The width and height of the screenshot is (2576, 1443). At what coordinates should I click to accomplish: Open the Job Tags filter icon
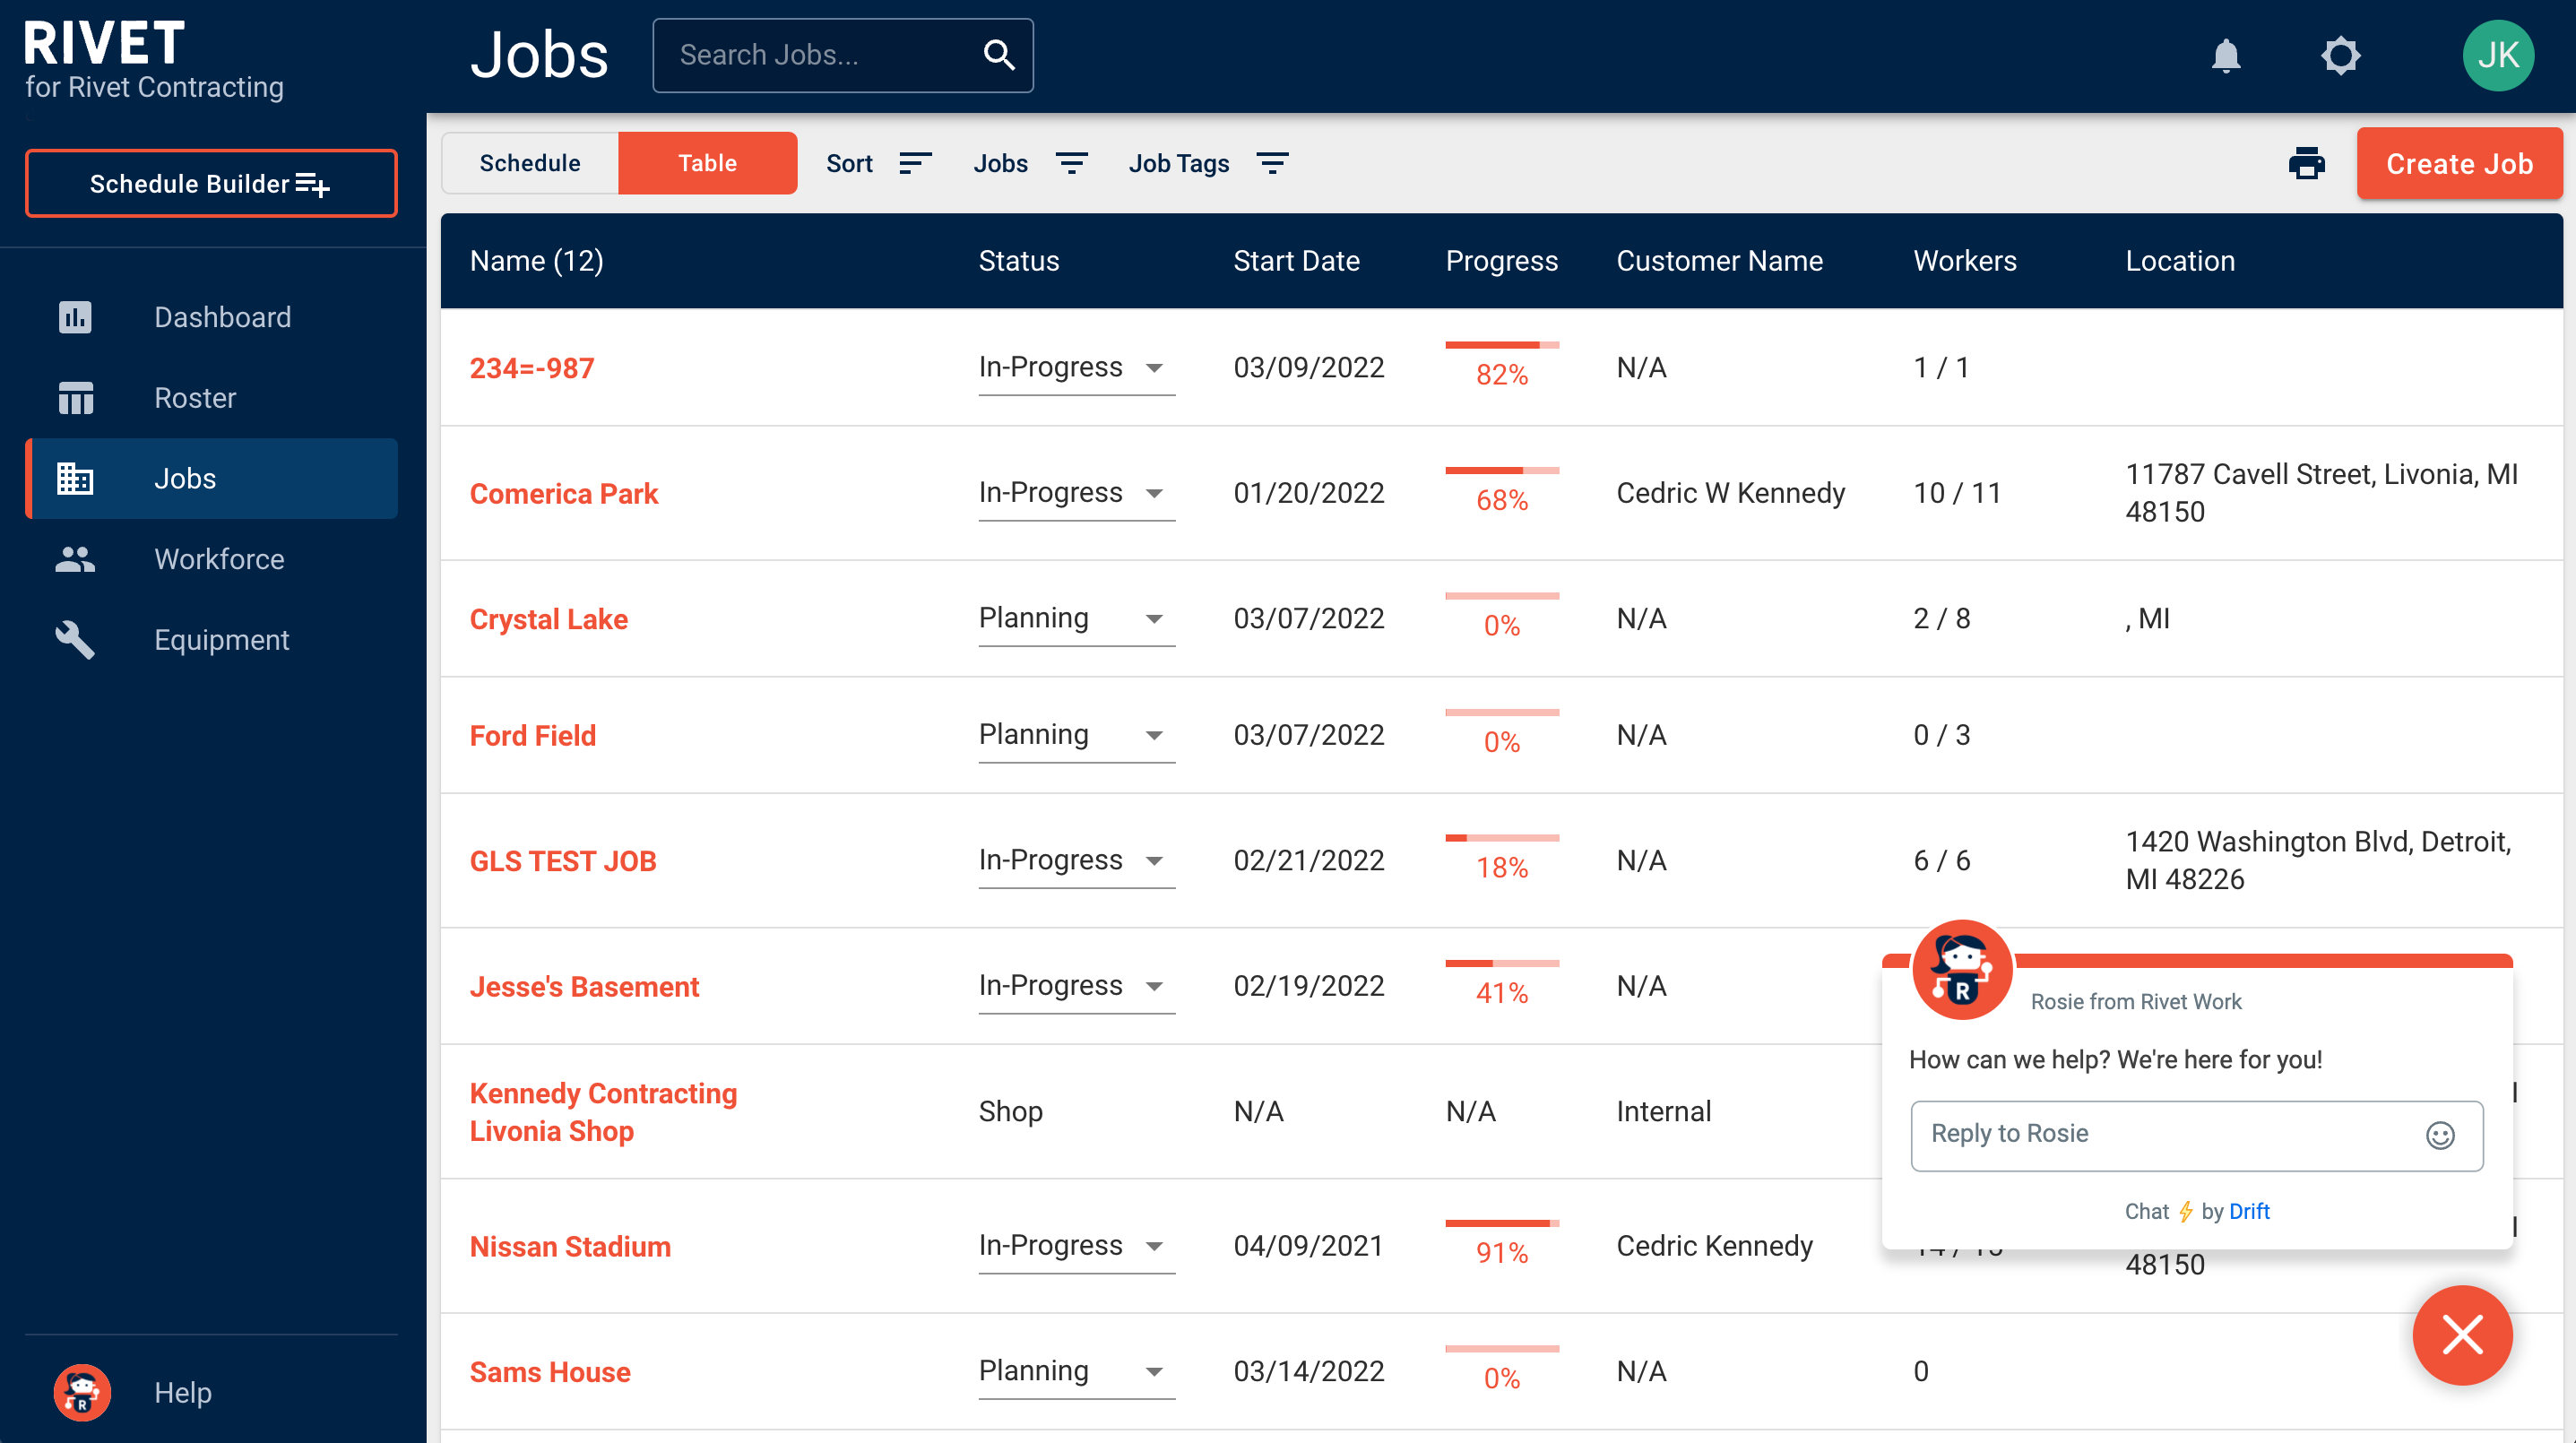1272,163
